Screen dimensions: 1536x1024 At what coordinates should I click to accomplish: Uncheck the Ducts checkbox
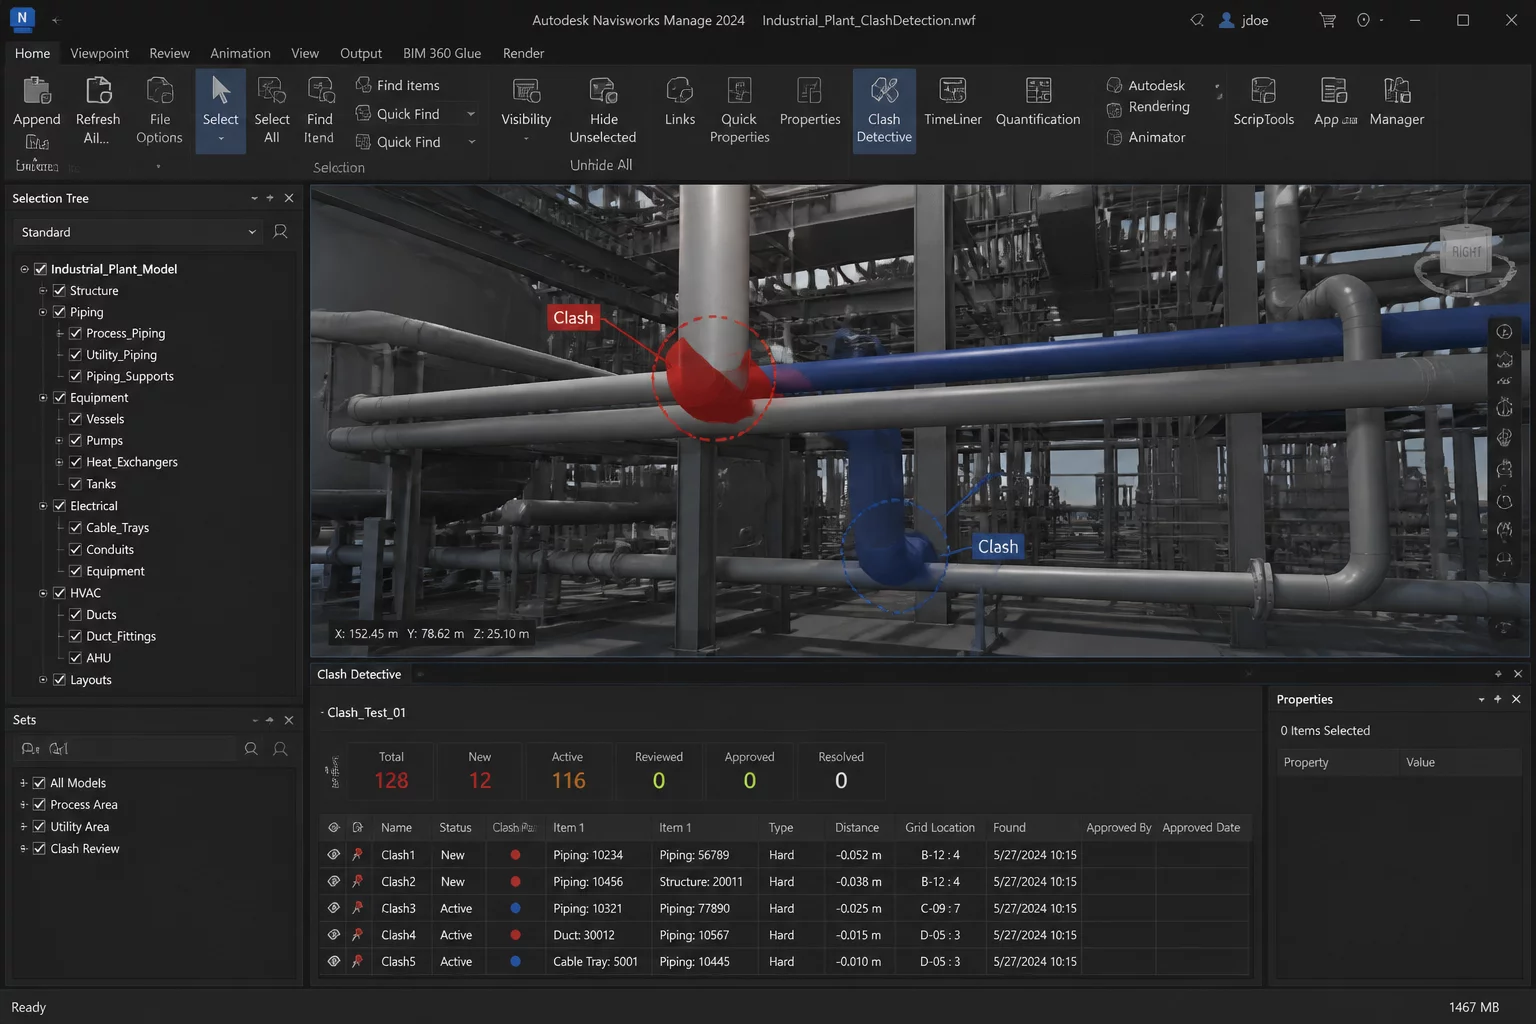(x=75, y=615)
